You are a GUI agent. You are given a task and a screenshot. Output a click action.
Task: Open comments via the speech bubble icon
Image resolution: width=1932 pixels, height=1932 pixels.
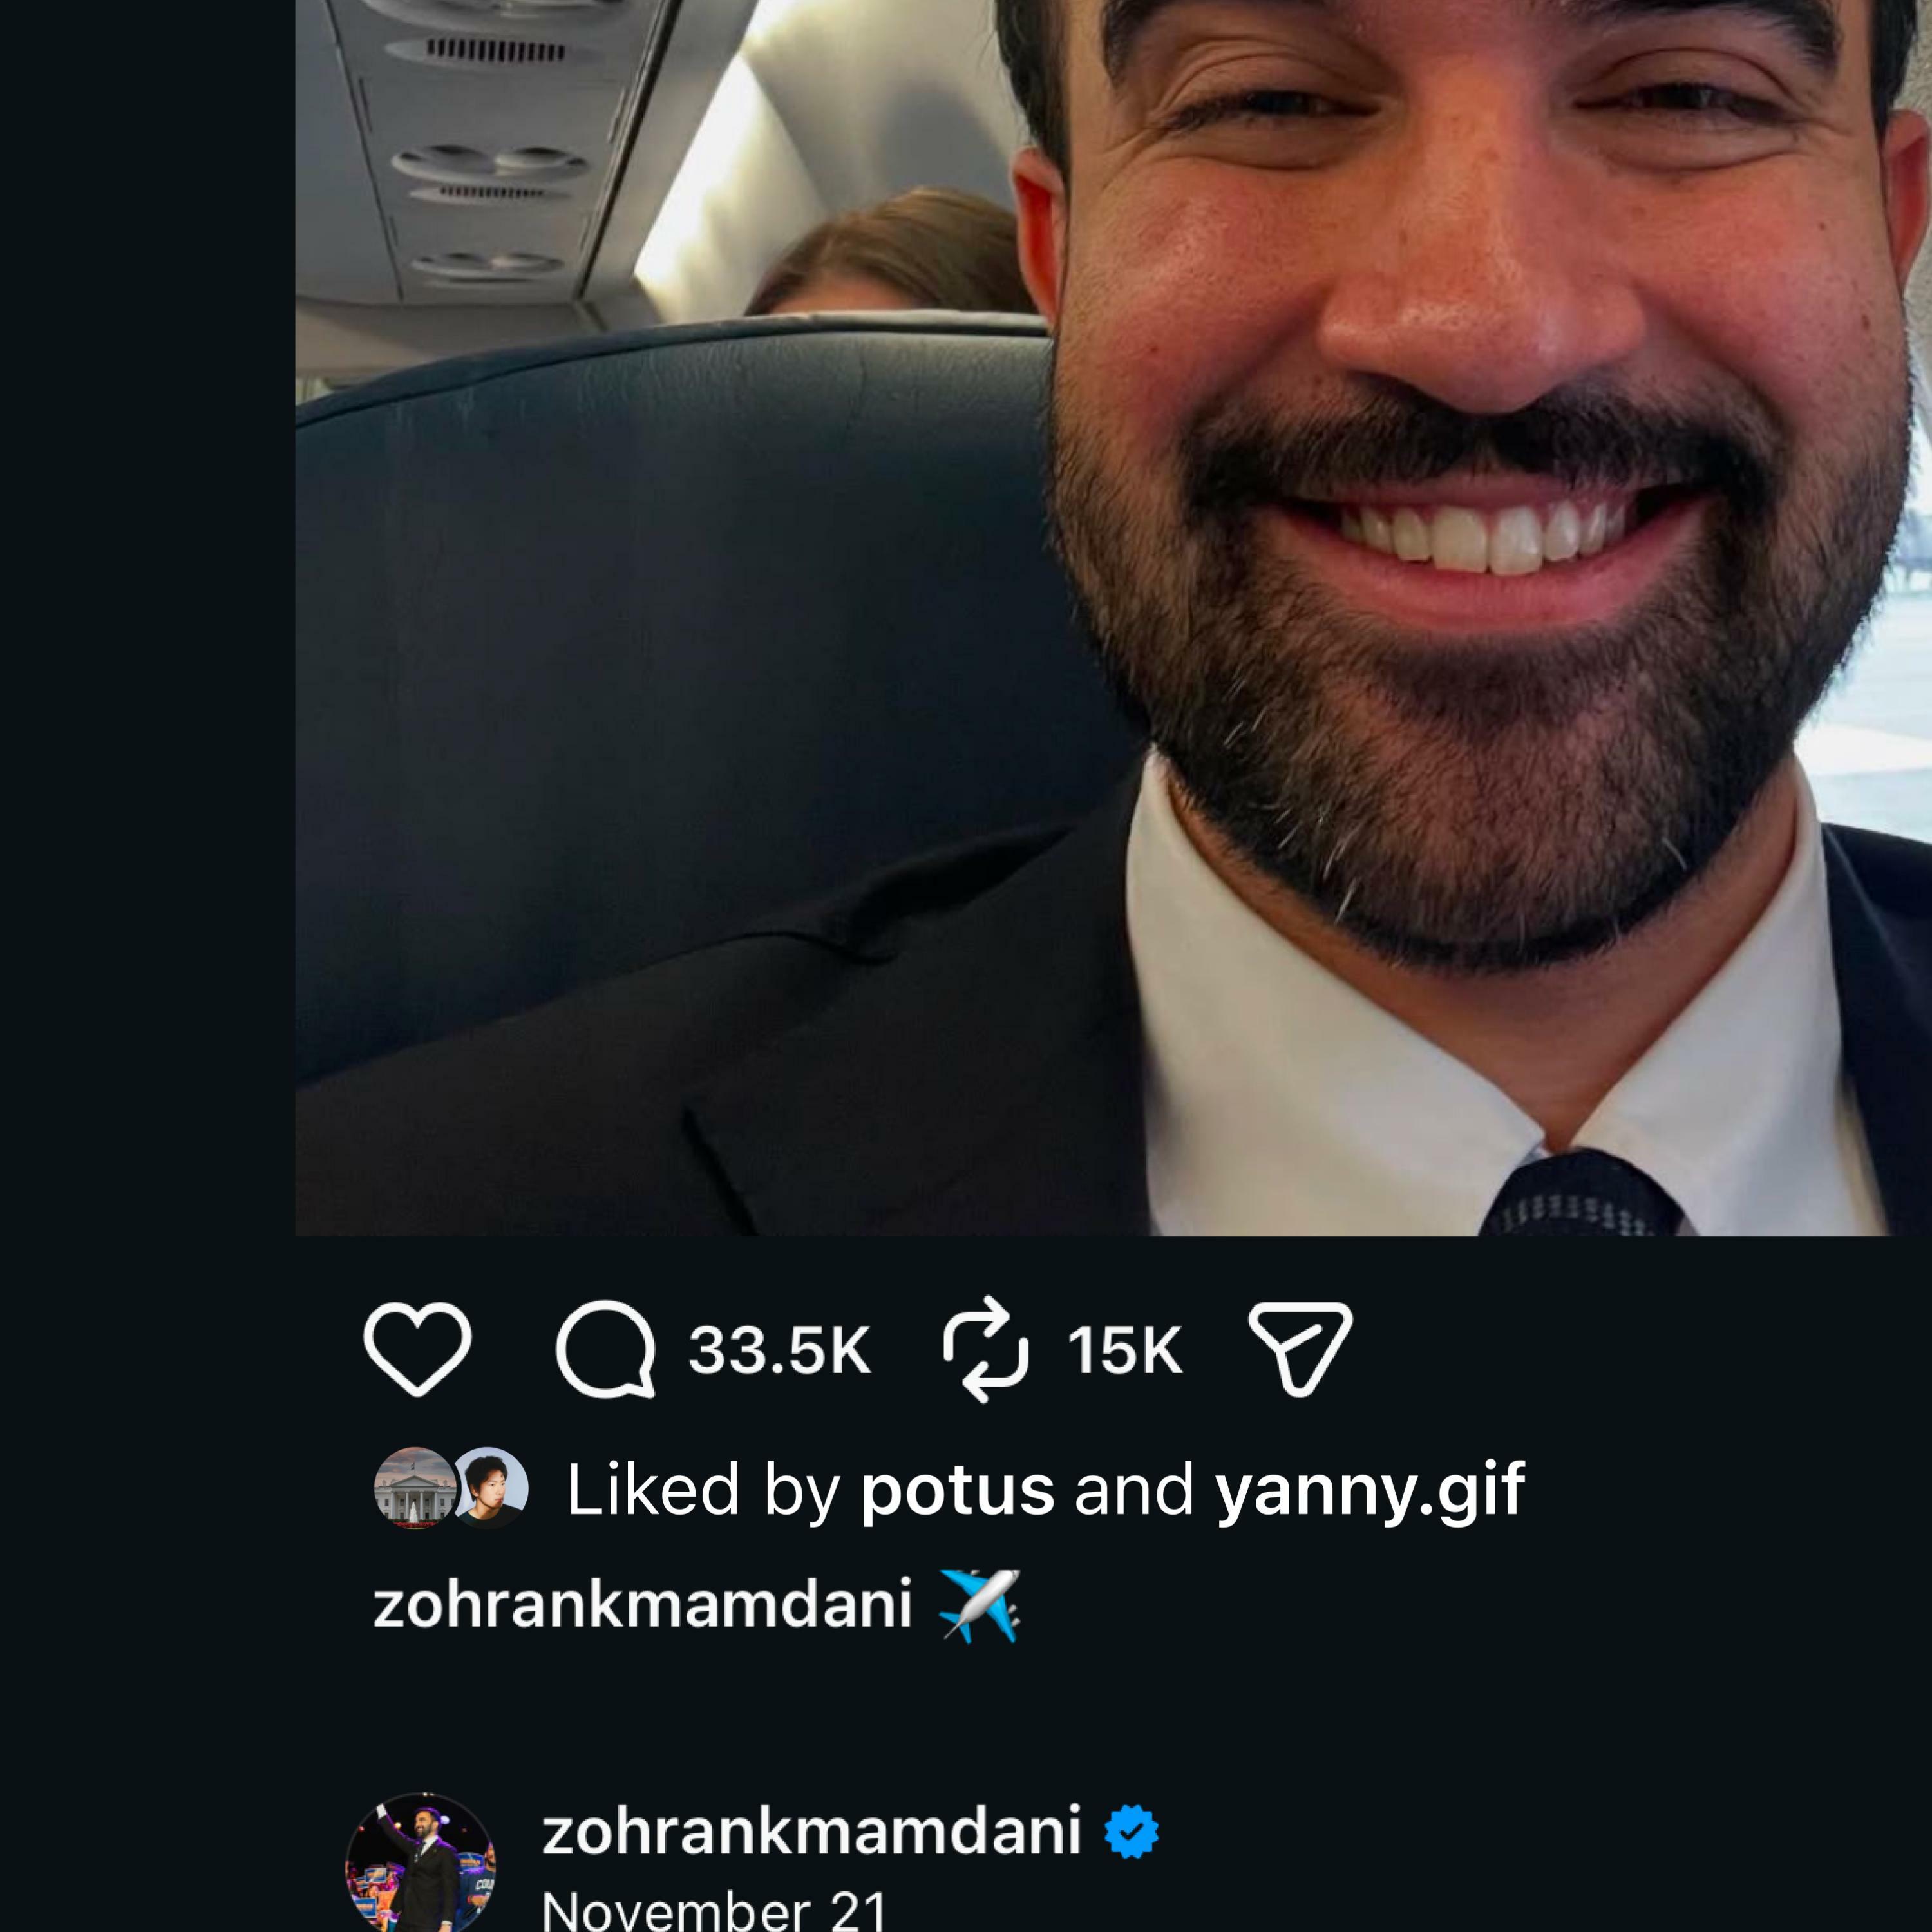(605, 1349)
